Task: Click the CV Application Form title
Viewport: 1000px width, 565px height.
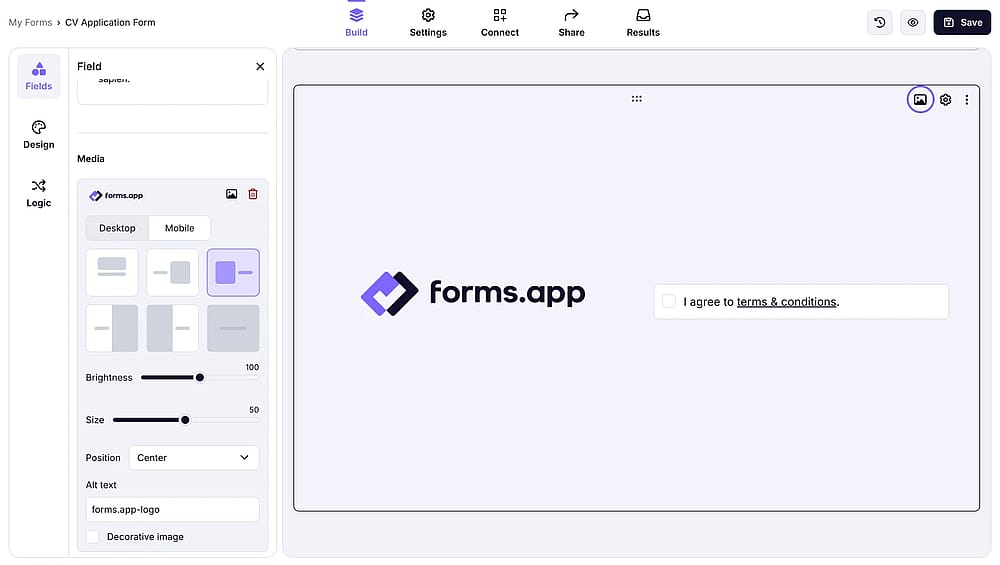Action: pos(110,22)
